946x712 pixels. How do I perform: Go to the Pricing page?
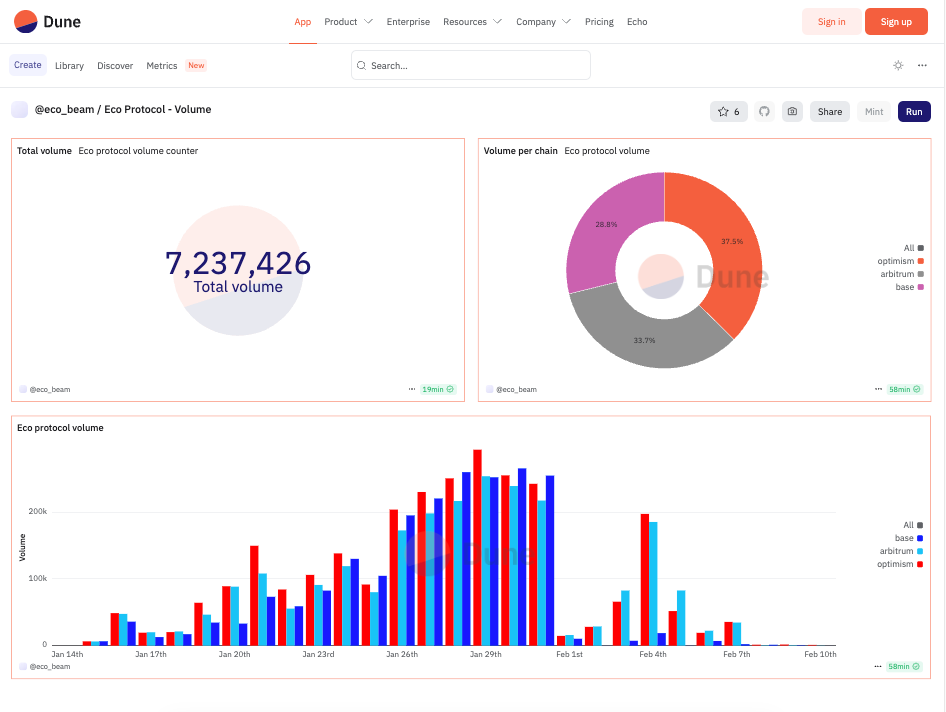pyautogui.click(x=599, y=22)
